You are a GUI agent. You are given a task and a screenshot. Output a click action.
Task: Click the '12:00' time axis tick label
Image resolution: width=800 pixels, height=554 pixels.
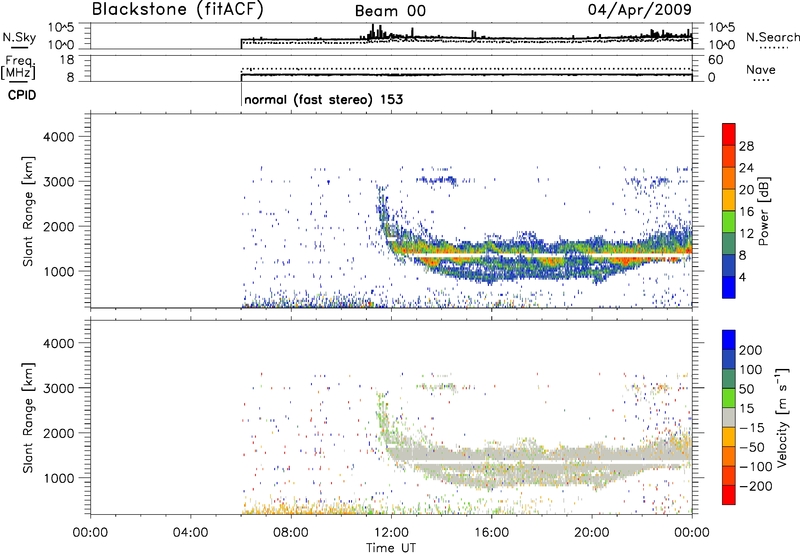pyautogui.click(x=391, y=533)
